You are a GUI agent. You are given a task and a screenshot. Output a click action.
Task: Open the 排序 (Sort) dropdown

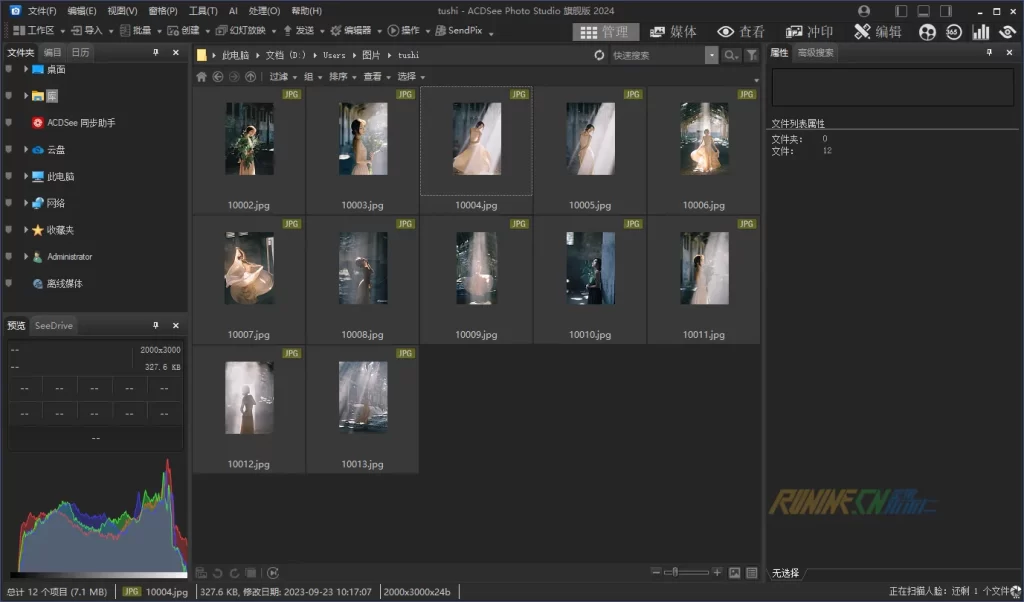341,77
